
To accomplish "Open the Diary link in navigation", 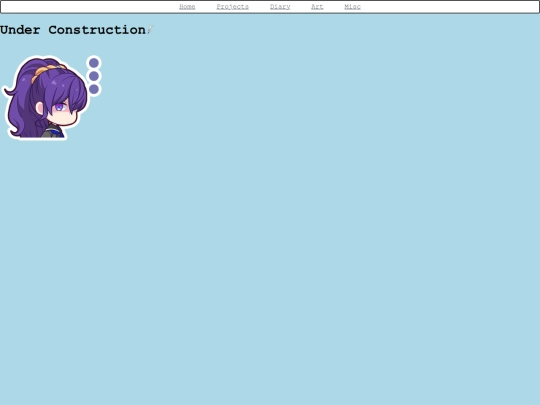I will [280, 7].
